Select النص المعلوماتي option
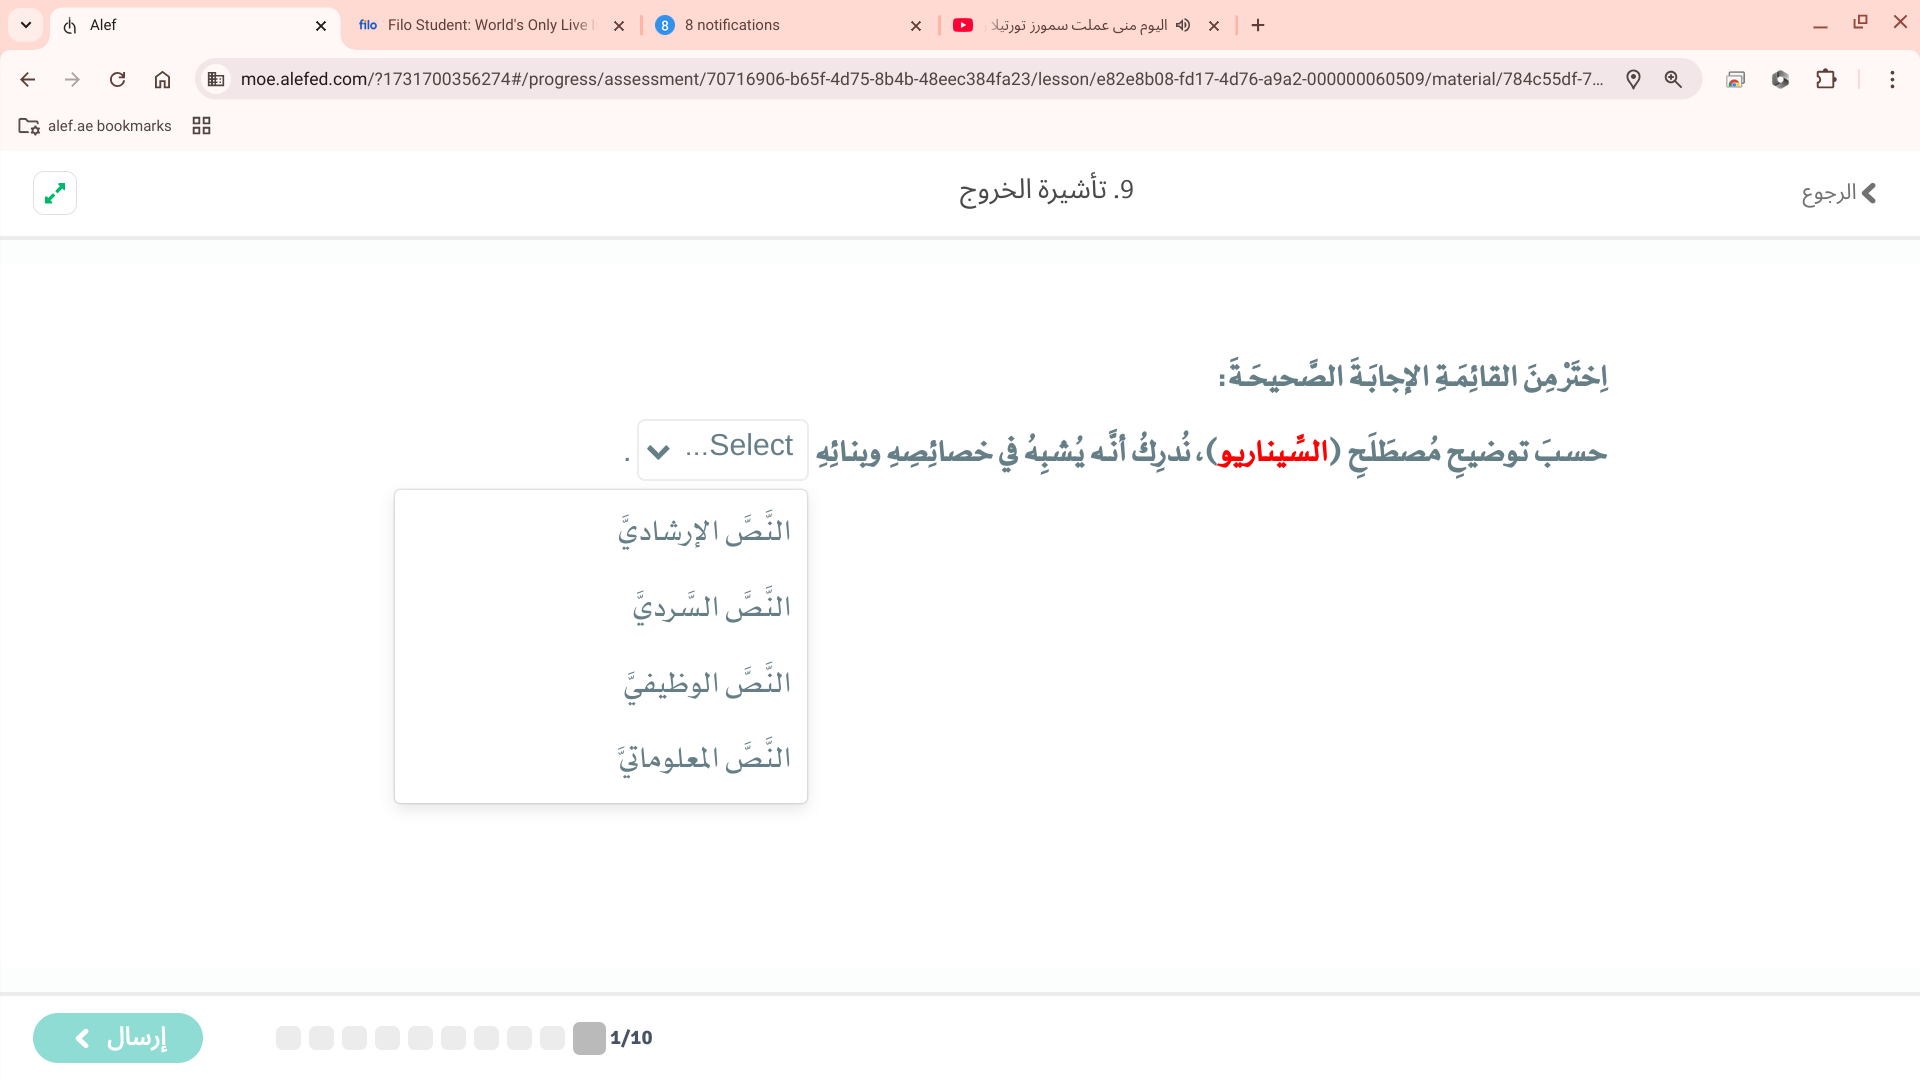Image resolution: width=1920 pixels, height=1080 pixels. click(x=704, y=758)
